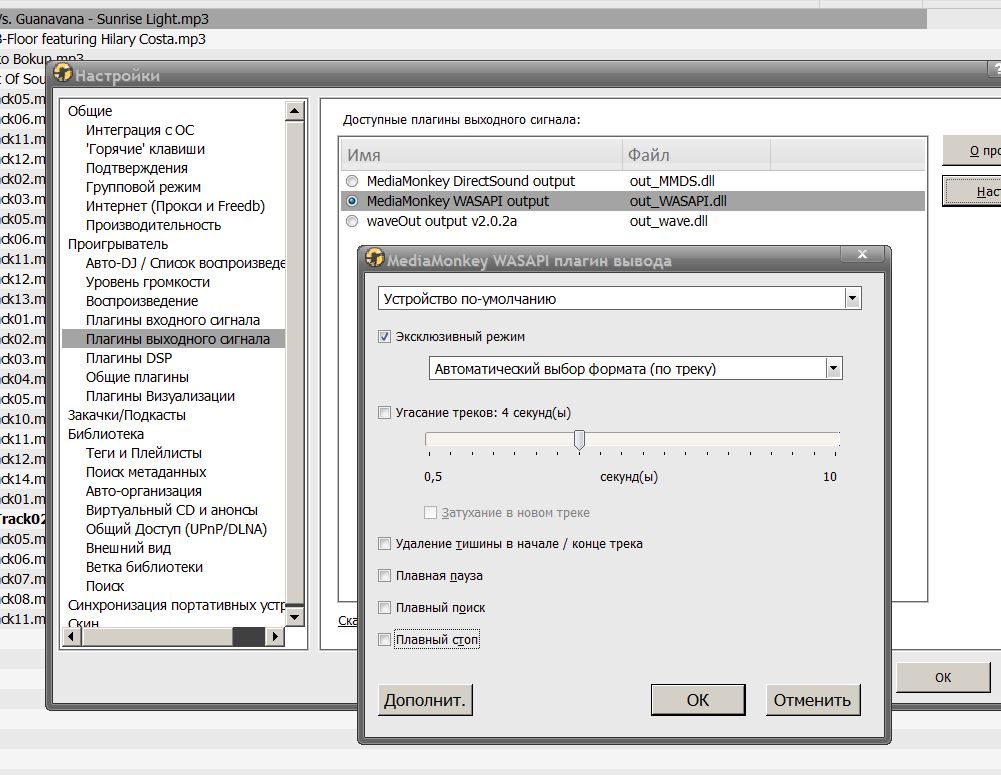Click MediaMonkey icon in WASAPI dialog title bar
The height and width of the screenshot is (775, 1001).
pyautogui.click(x=375, y=258)
